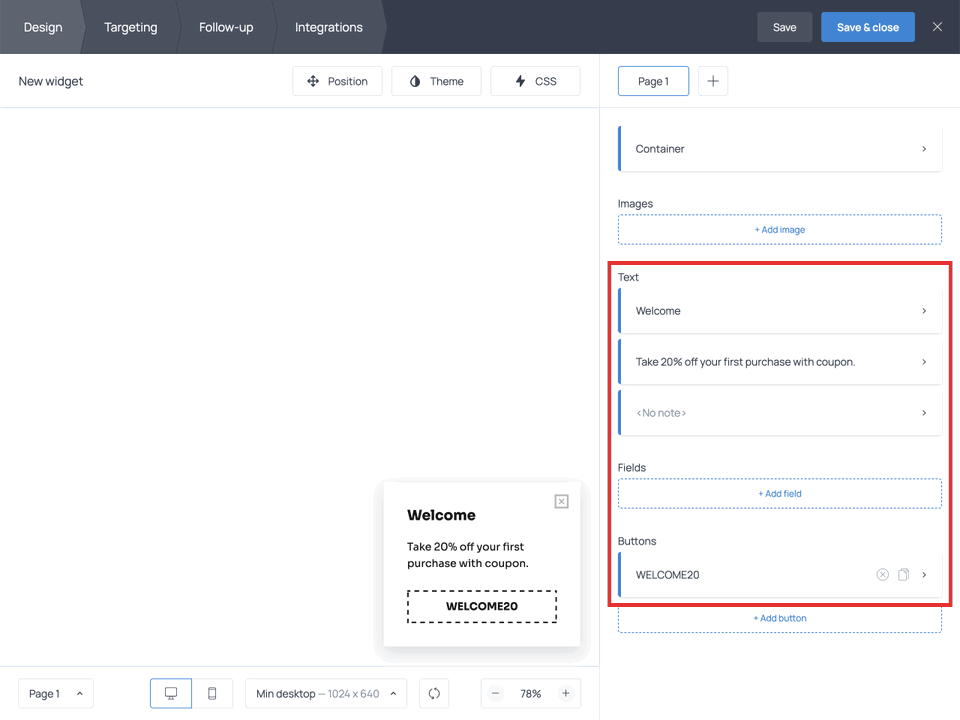
Task: Switch preview to desktop view
Action: pos(170,693)
